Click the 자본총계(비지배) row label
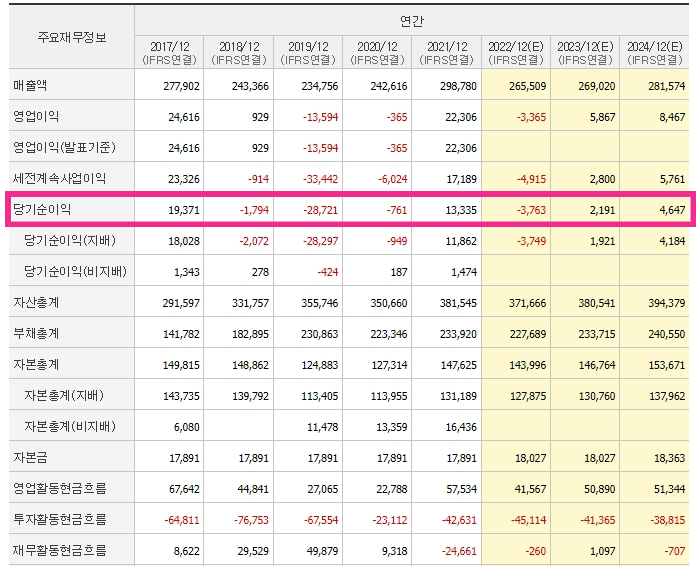 pyautogui.click(x=70, y=426)
